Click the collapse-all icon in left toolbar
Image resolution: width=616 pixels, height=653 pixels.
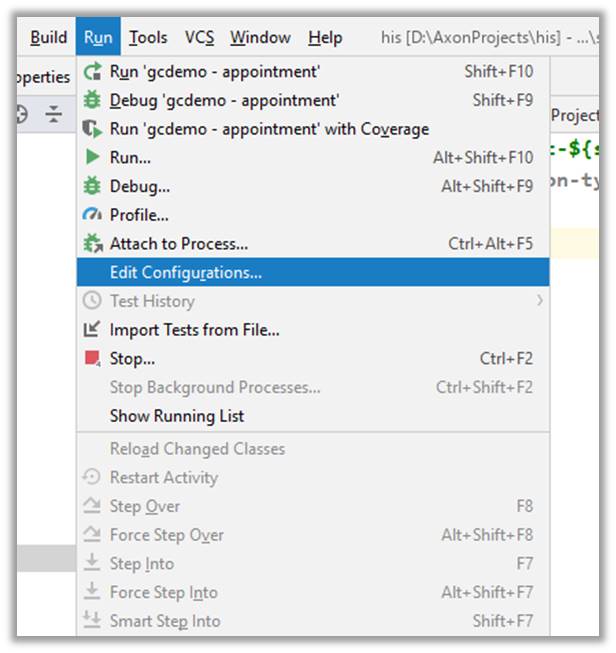tap(54, 115)
